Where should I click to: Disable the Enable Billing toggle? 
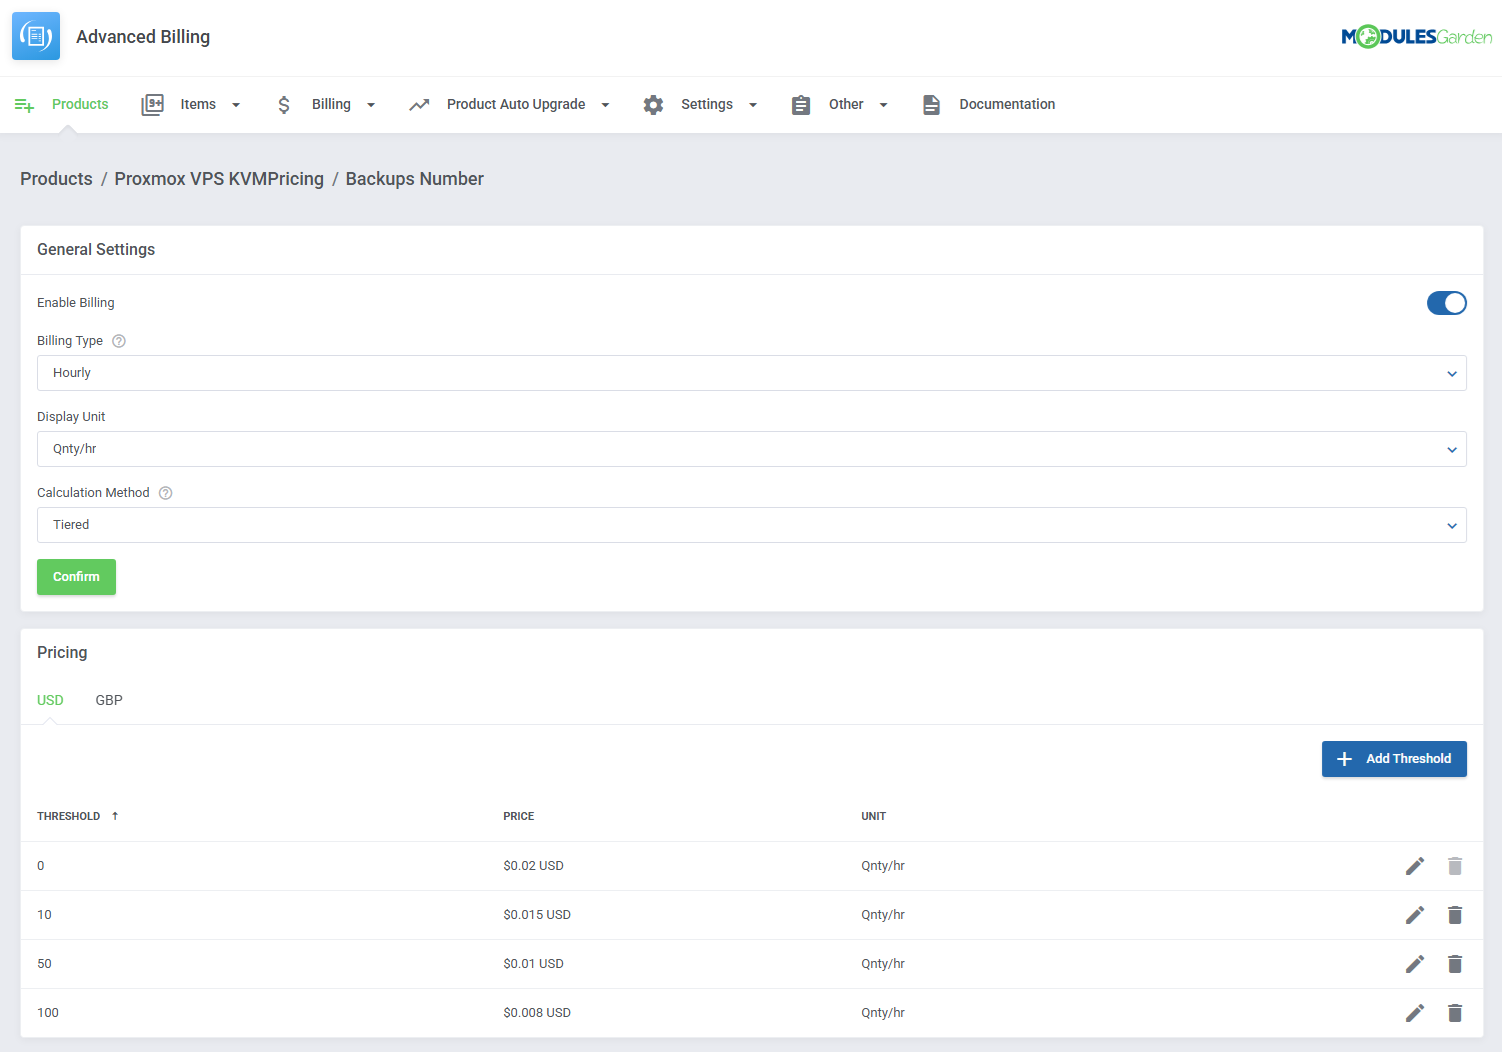(x=1447, y=302)
